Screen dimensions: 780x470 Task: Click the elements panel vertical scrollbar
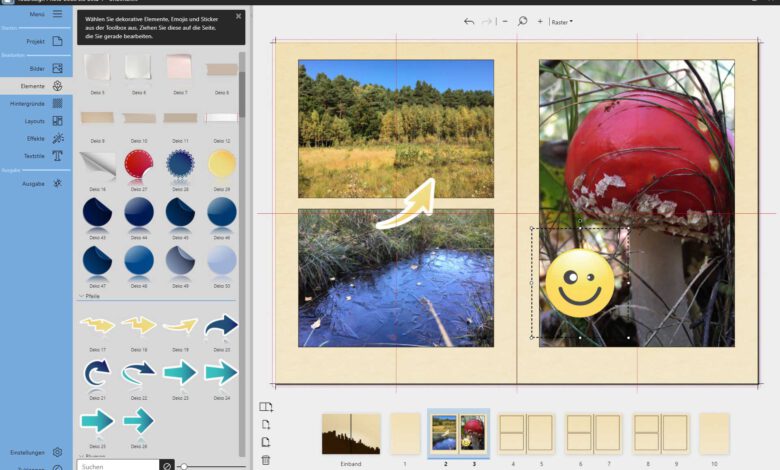[x=242, y=94]
